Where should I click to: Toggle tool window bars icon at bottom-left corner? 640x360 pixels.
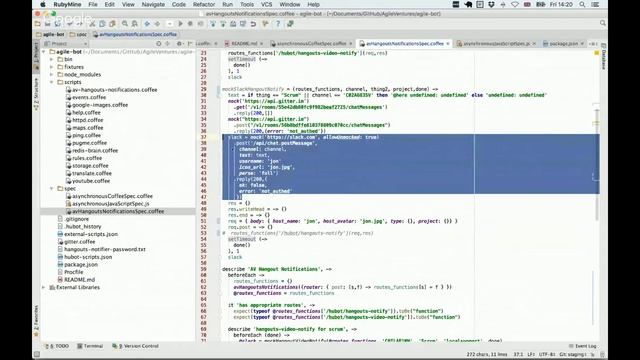(37, 354)
